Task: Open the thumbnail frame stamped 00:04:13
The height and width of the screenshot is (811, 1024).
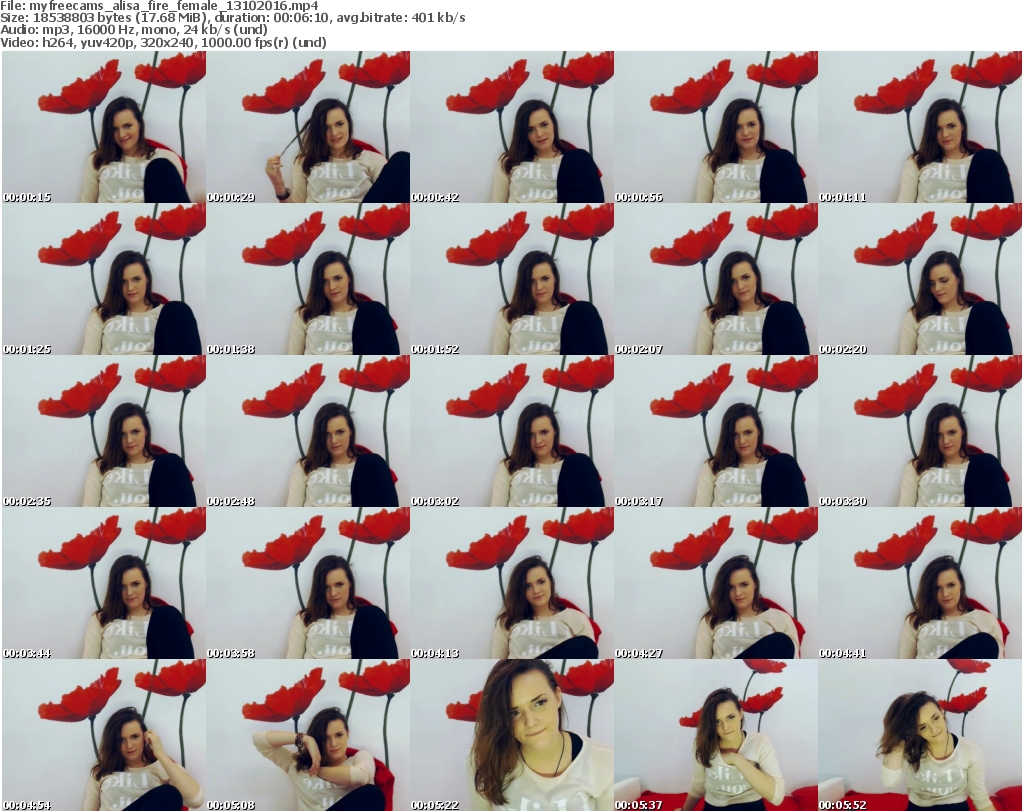Action: pyautogui.click(x=512, y=583)
